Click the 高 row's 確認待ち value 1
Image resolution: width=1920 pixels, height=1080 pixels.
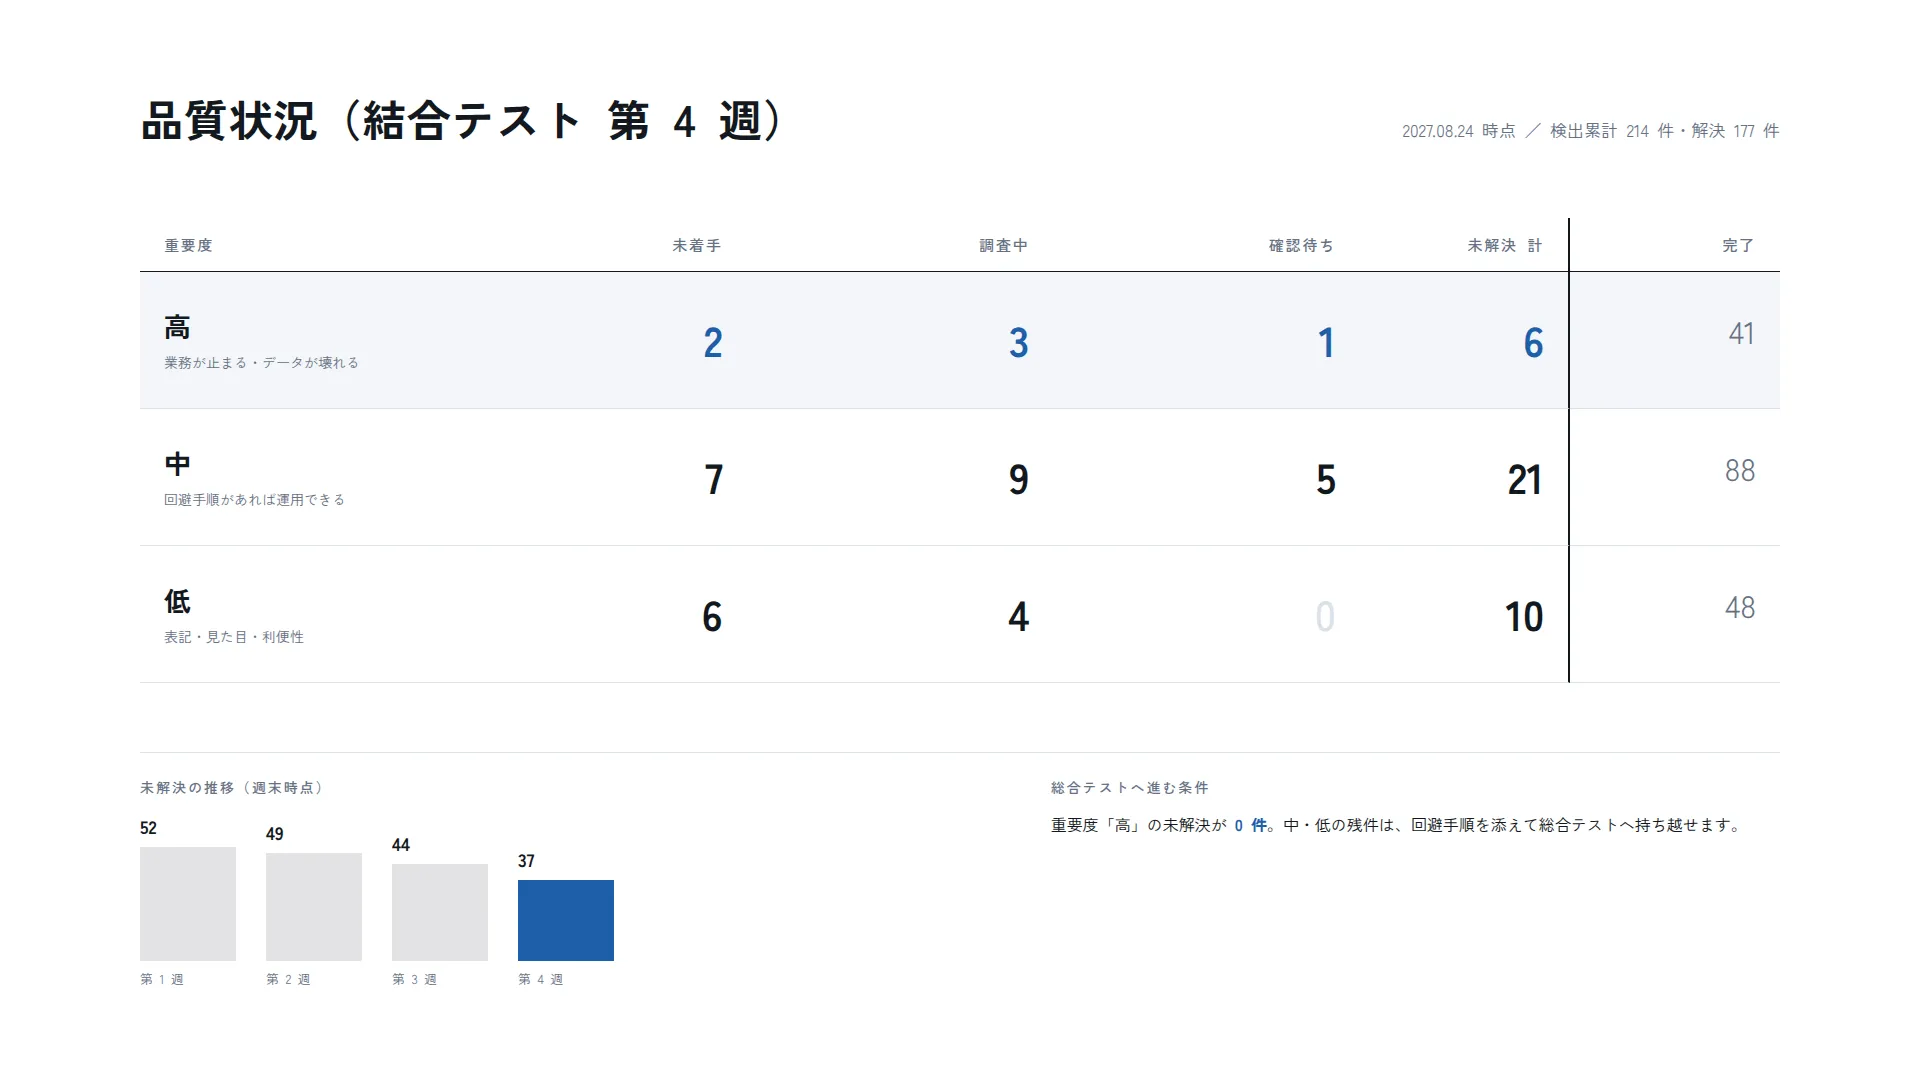(x=1326, y=343)
